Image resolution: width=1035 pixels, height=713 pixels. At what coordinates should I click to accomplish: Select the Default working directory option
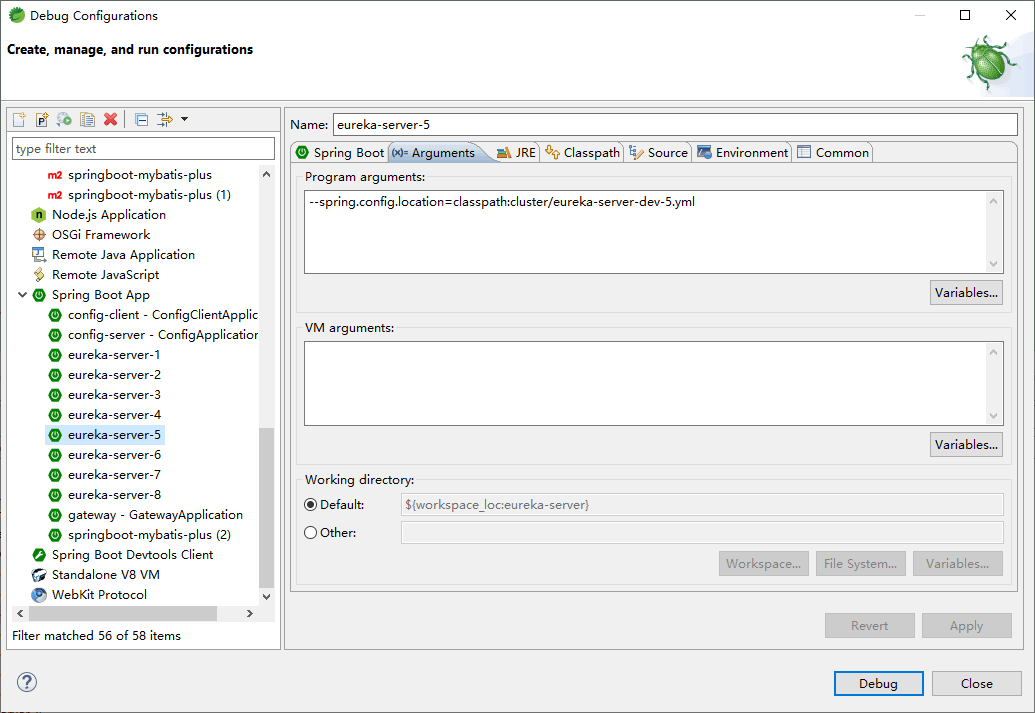point(334,505)
